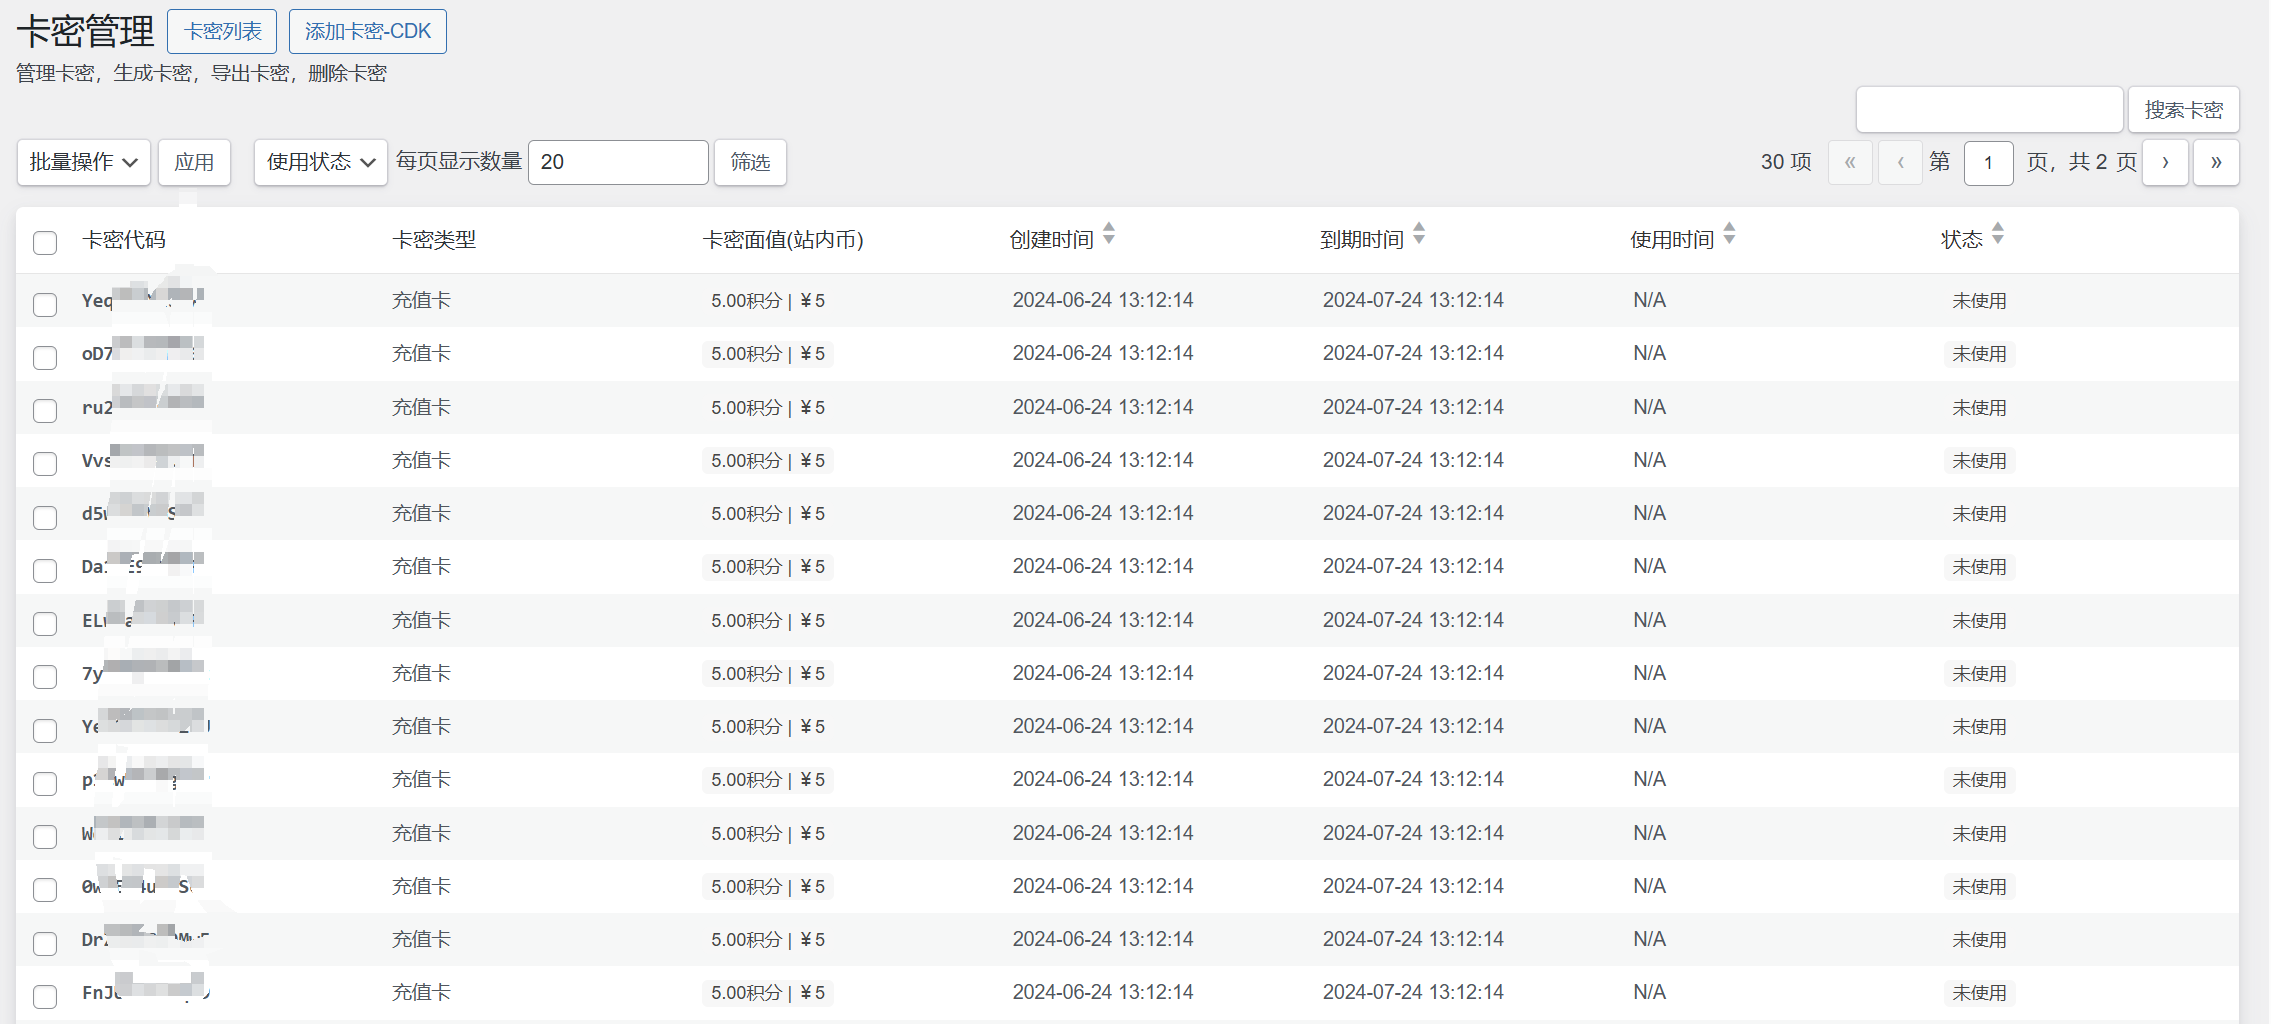Go to the previous page arrow
The image size is (2271, 1024).
[1900, 162]
